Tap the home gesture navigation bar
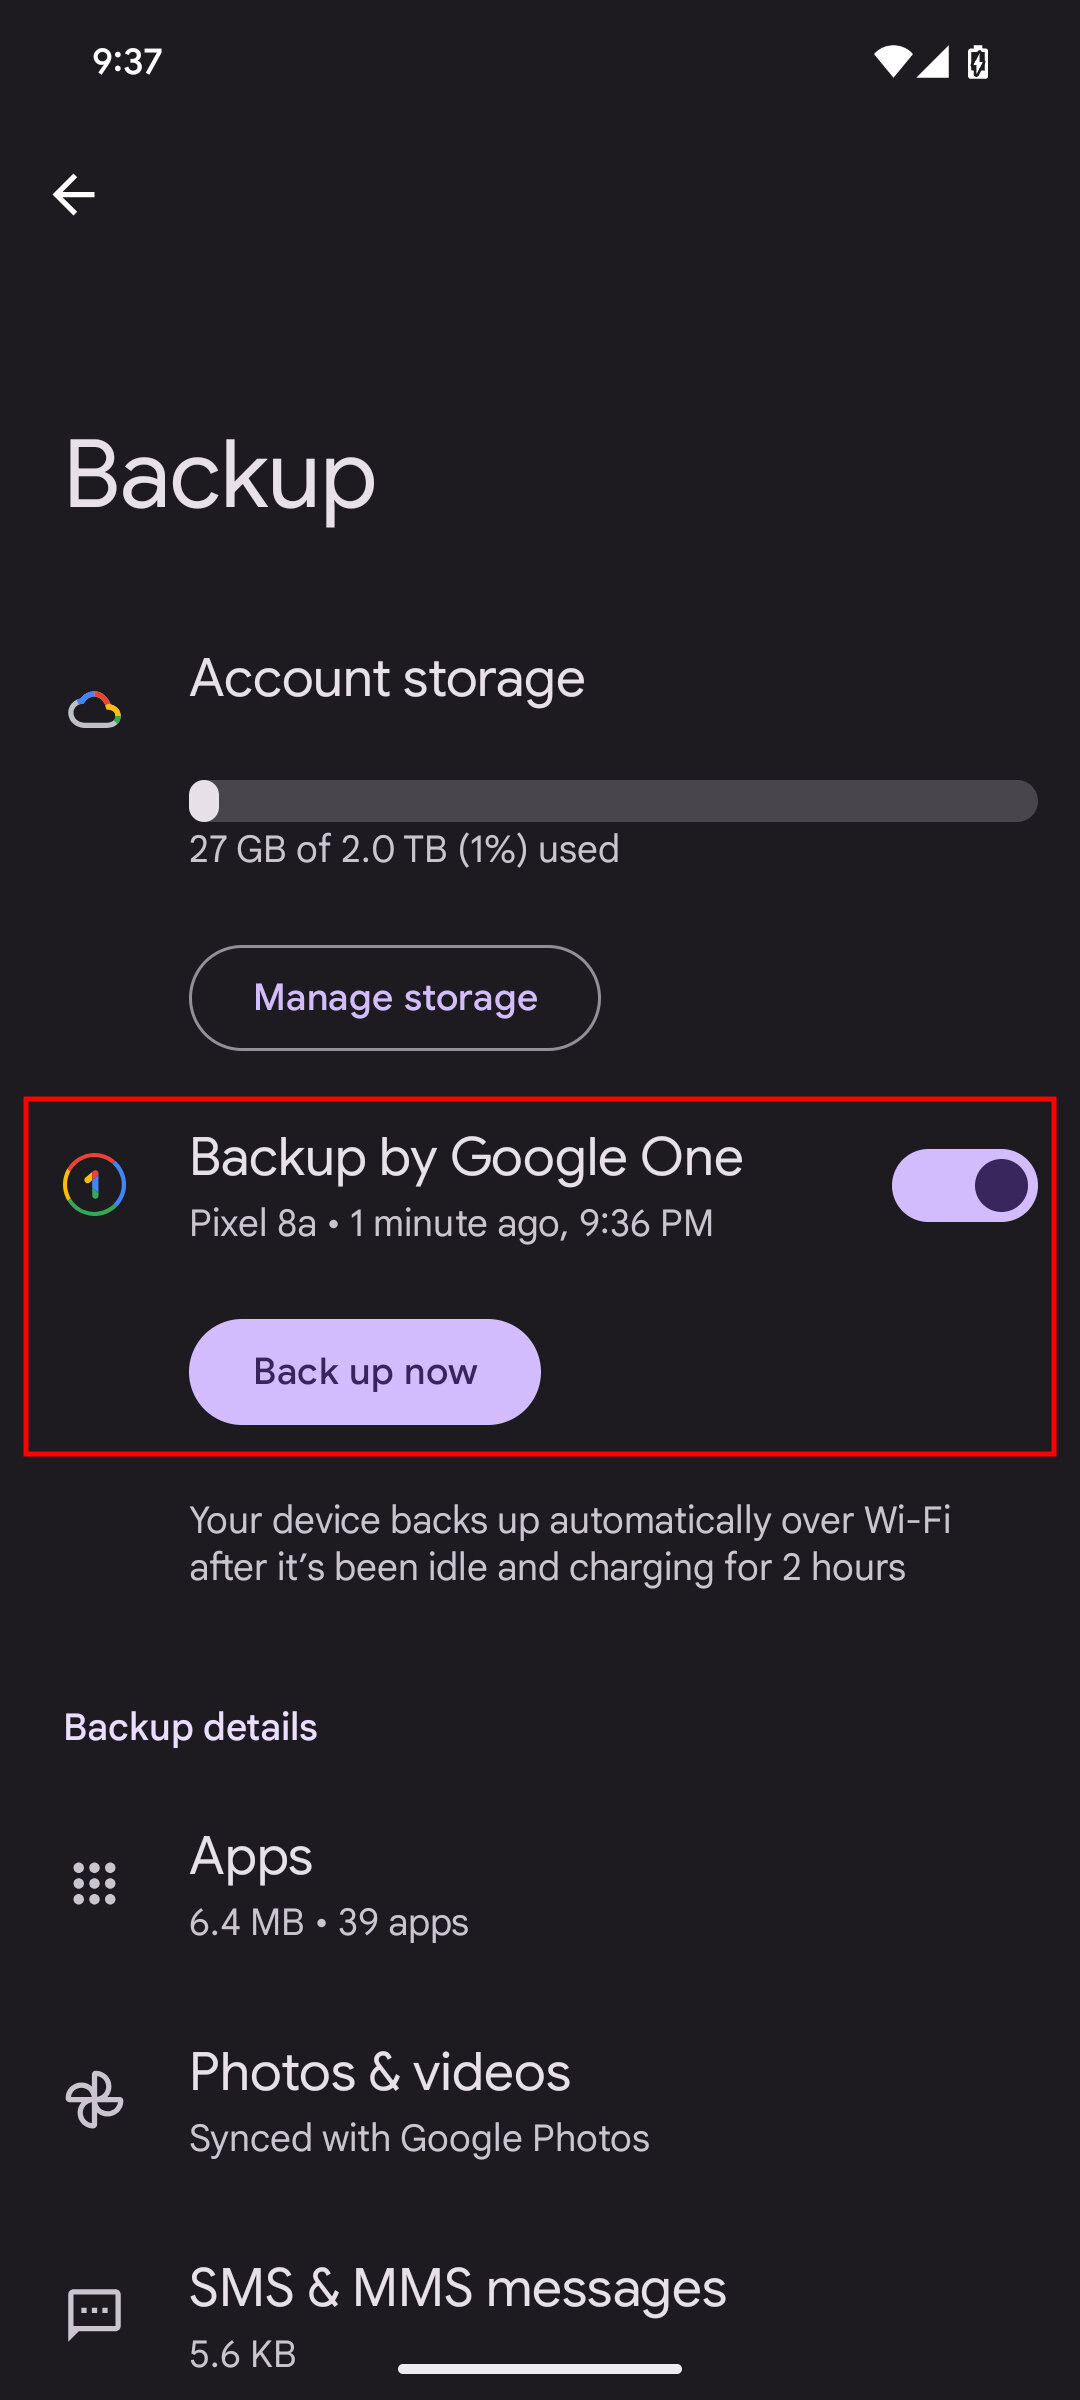Screen dimensions: 1080x2400 click(540, 2368)
